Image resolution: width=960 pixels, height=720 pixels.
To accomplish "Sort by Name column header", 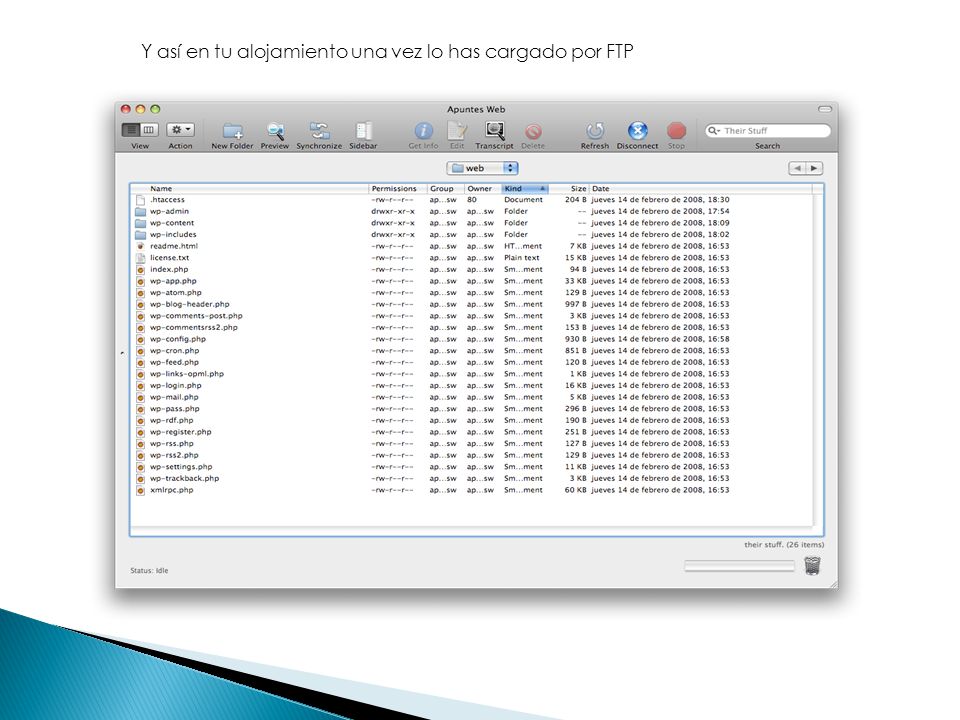I will (250, 189).
